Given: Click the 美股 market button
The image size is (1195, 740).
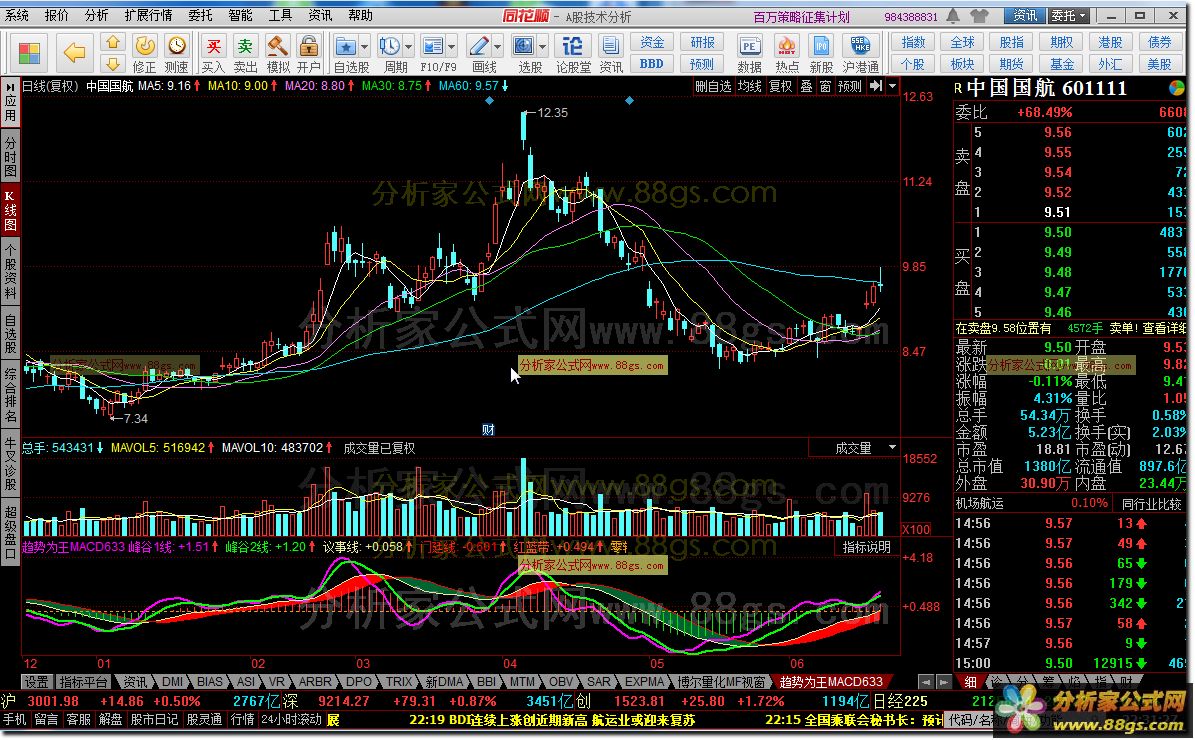Looking at the screenshot, I should (1160, 64).
